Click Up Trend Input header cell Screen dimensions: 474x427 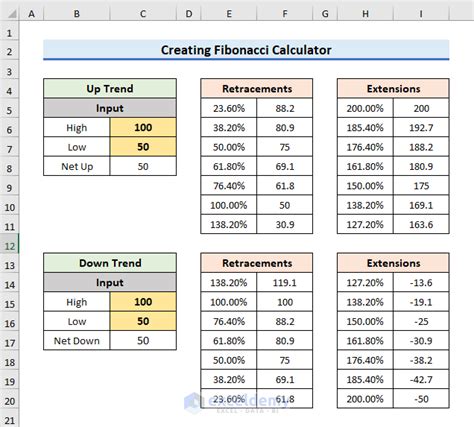(110, 108)
